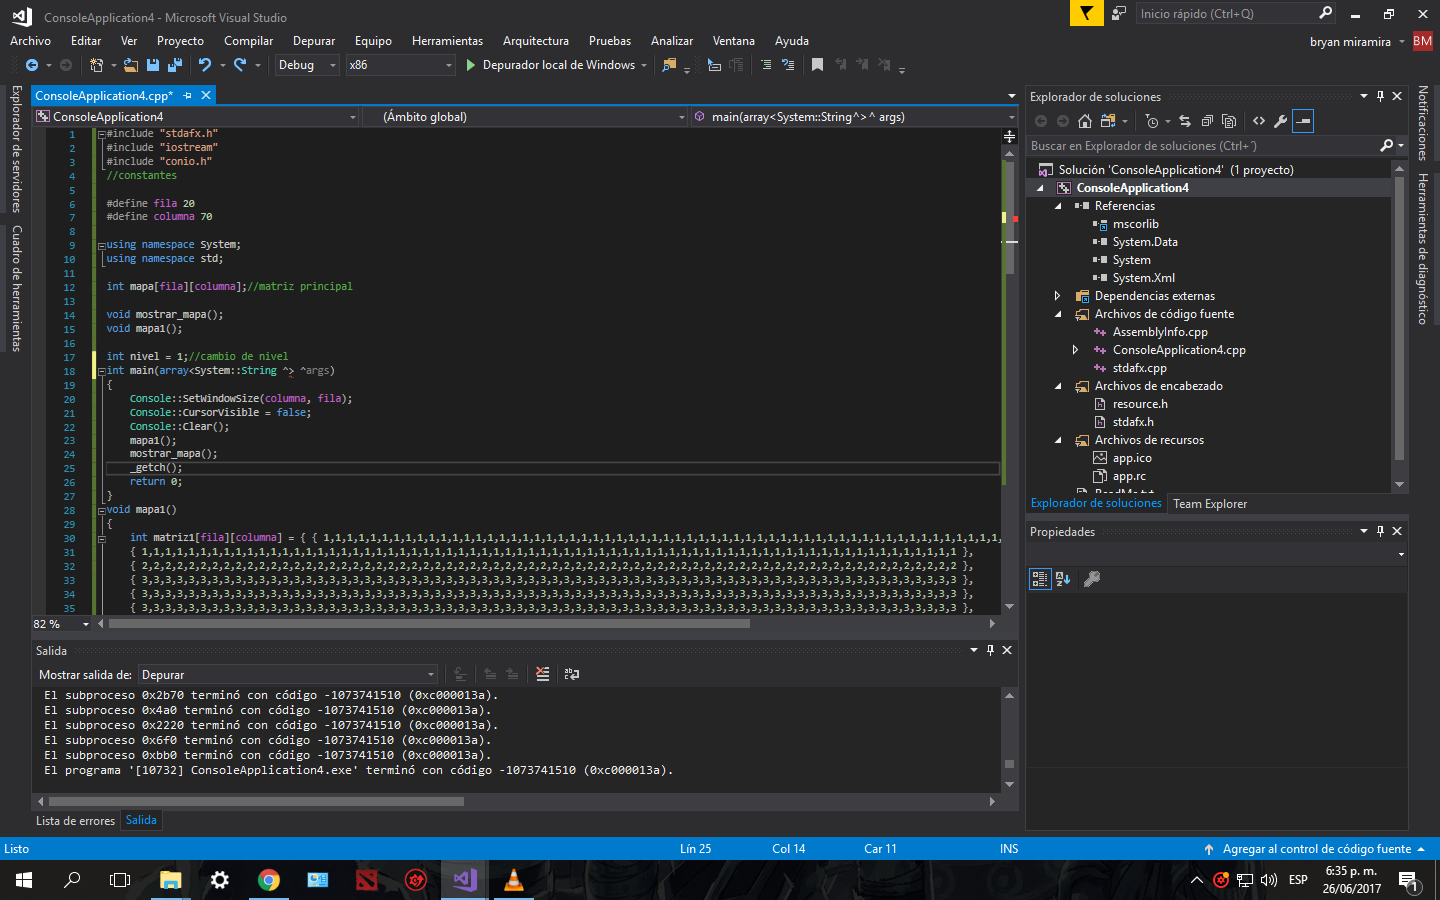Viewport: 1440px width, 900px height.
Task: Click Clear All icon in Salida panel
Action: pos(542,674)
